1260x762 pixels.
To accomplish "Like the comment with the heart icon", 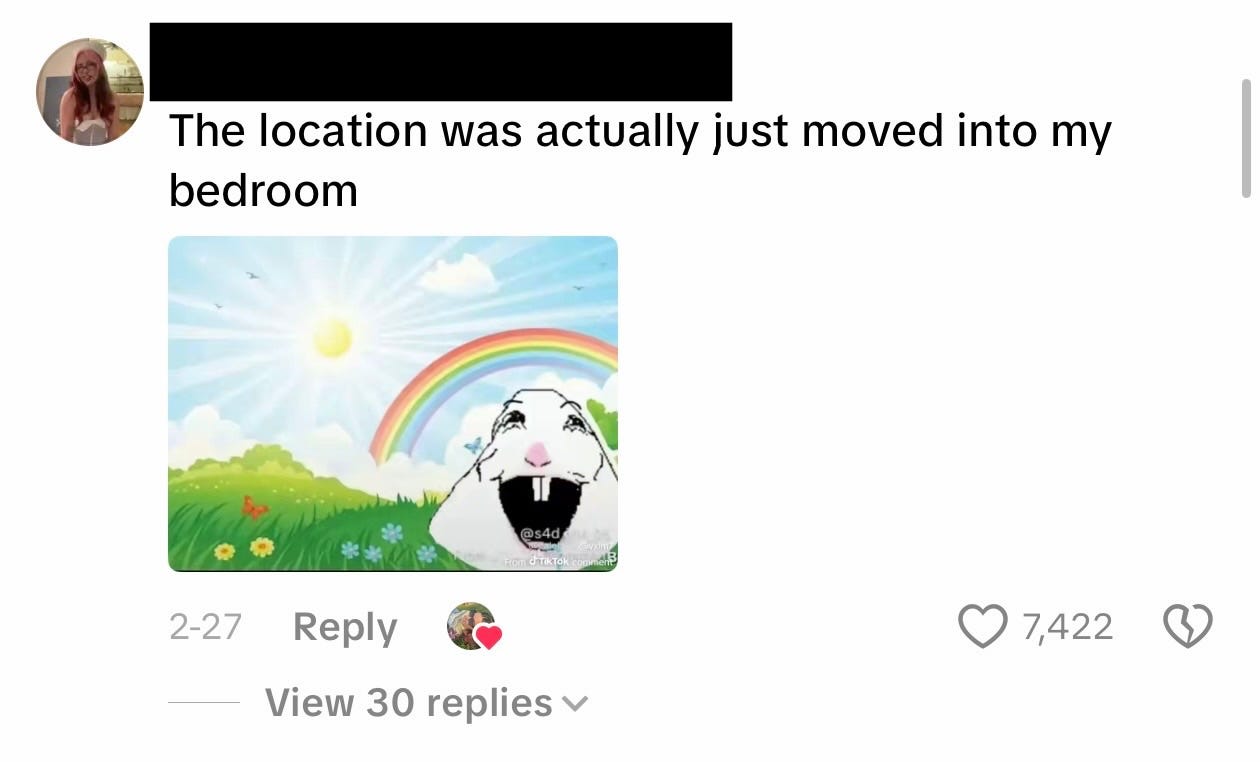I will pyautogui.click(x=983, y=627).
